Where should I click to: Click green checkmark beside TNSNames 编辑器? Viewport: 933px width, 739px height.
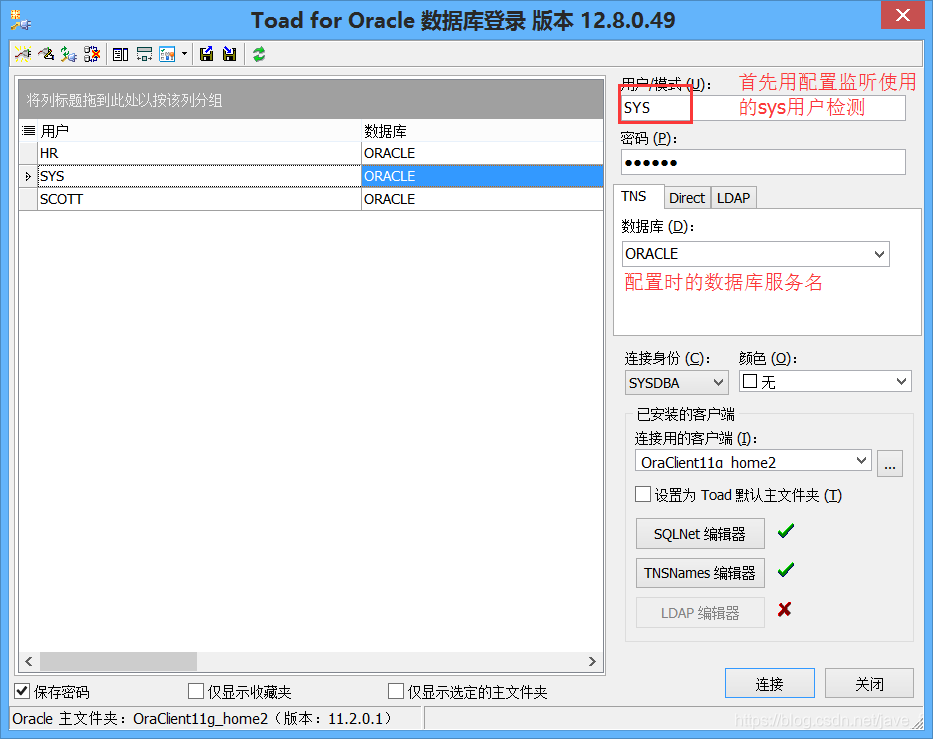pos(785,570)
